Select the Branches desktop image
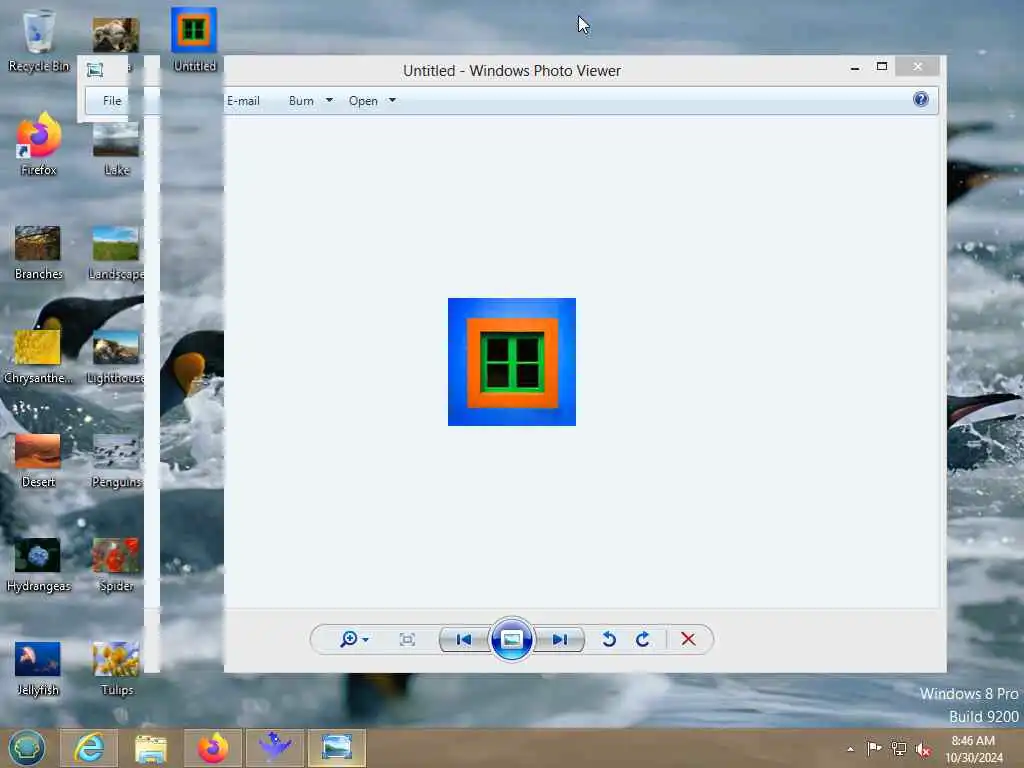This screenshot has width=1024, height=768. 39,252
